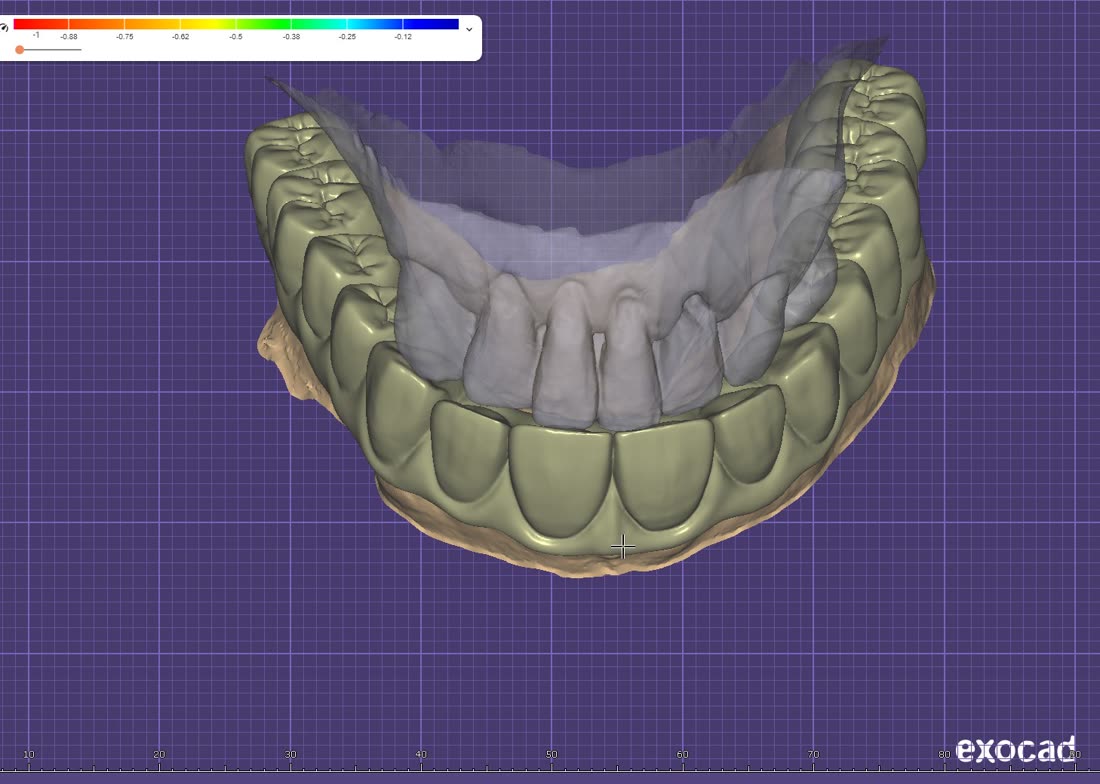Click the ruler mark labeled 20

(159, 755)
